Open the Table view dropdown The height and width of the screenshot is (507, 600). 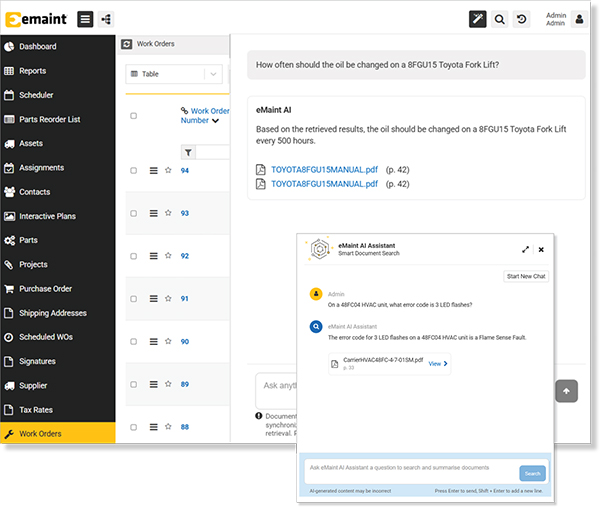(174, 74)
